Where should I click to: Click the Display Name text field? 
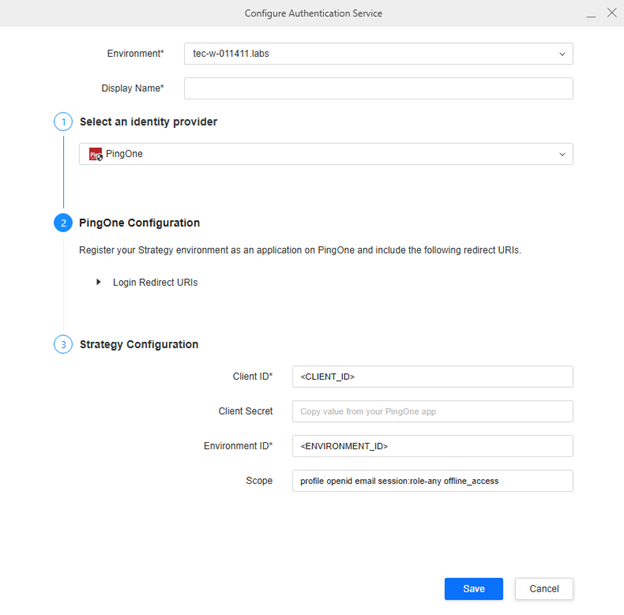pyautogui.click(x=378, y=89)
